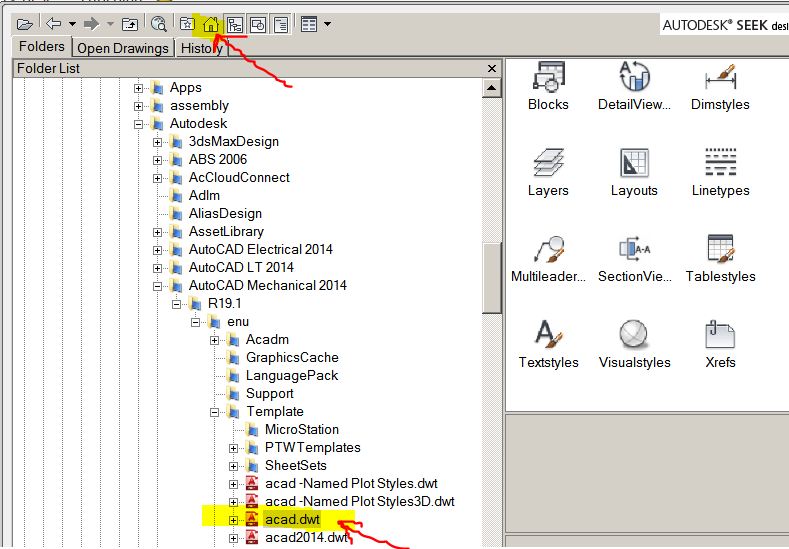Open the SectionViewStyles icon
Screen dimensions: 789x549
pos(634,258)
